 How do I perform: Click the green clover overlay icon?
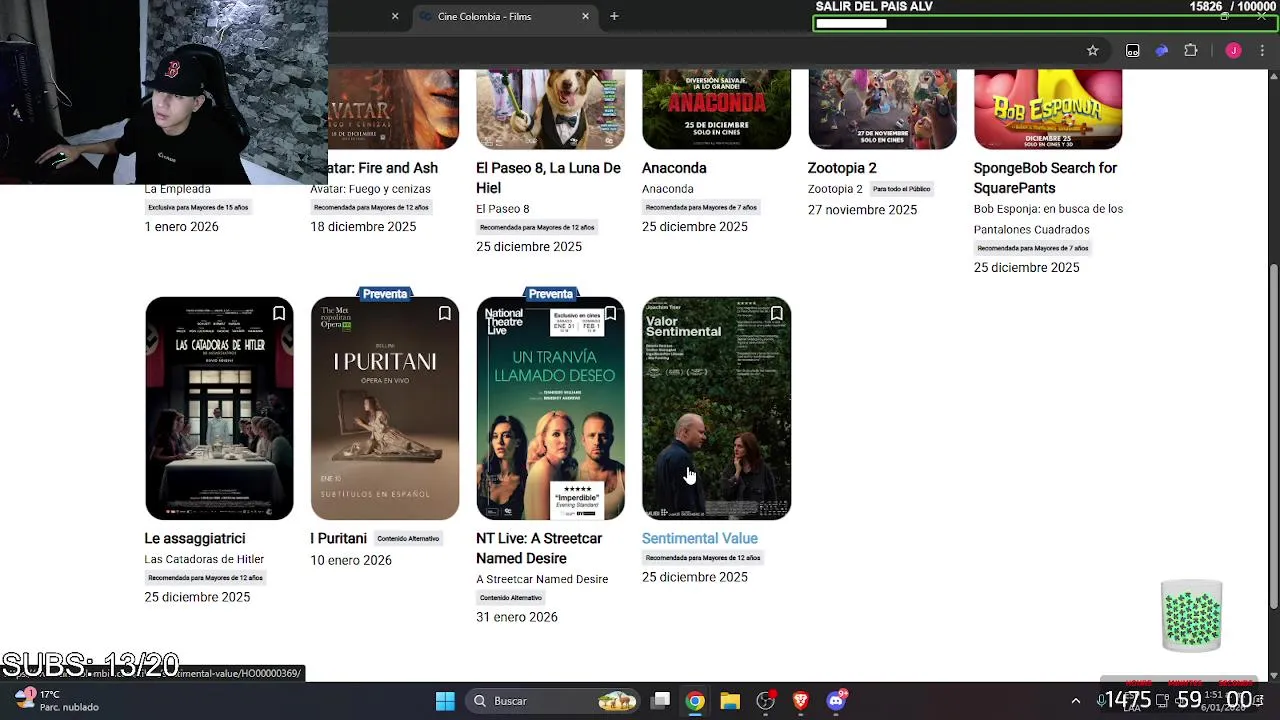pos(1192,616)
